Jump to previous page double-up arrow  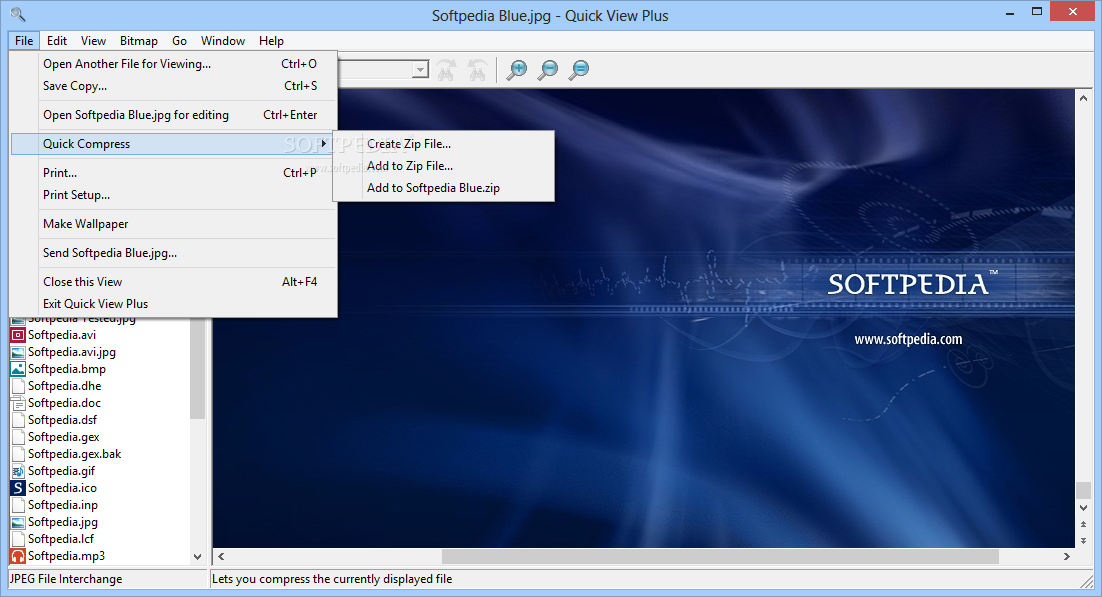pos(1083,525)
